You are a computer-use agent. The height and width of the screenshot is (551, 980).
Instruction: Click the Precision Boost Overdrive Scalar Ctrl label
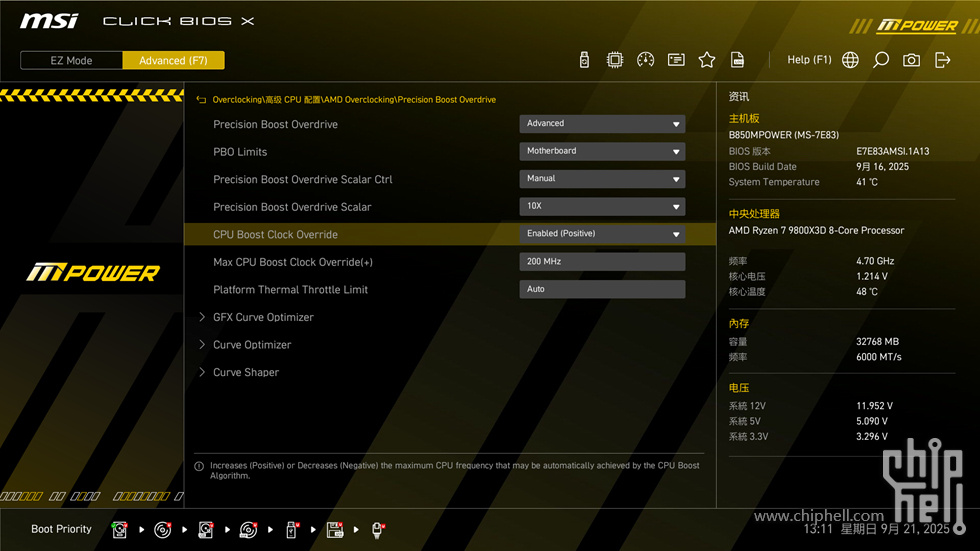302,180
